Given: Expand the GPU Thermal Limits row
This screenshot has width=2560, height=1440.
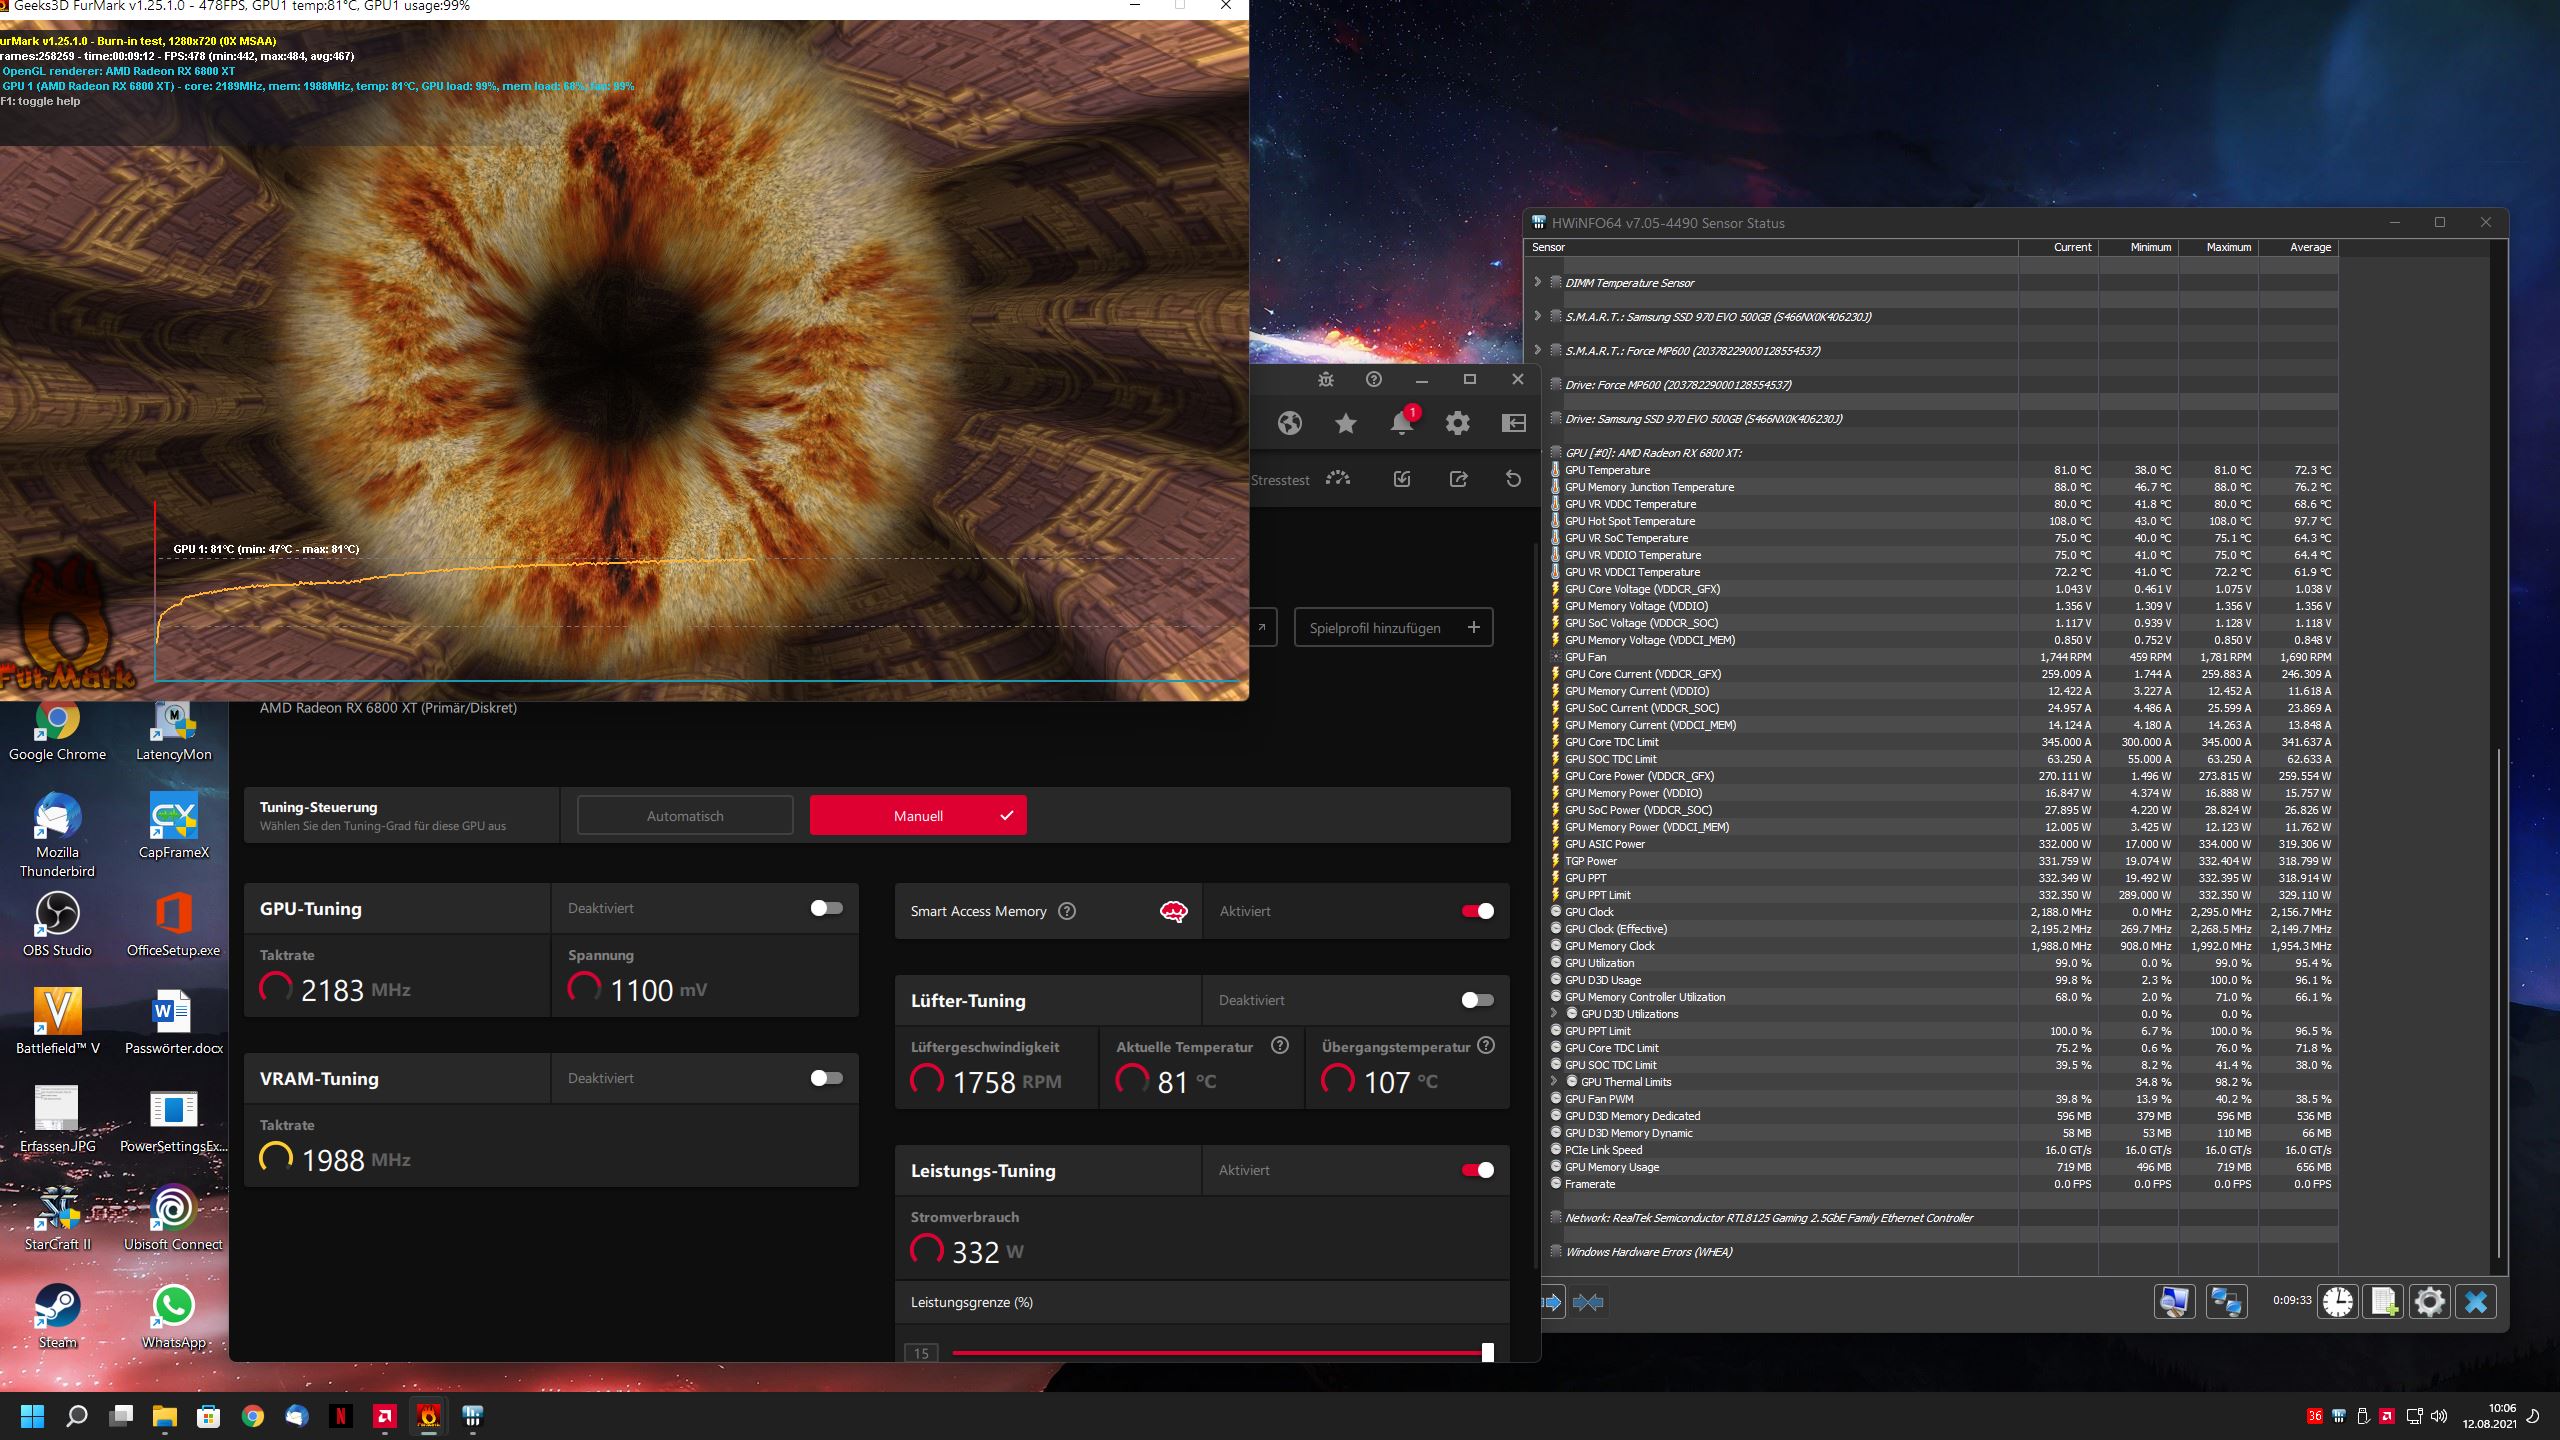Looking at the screenshot, I should [x=1554, y=1082].
